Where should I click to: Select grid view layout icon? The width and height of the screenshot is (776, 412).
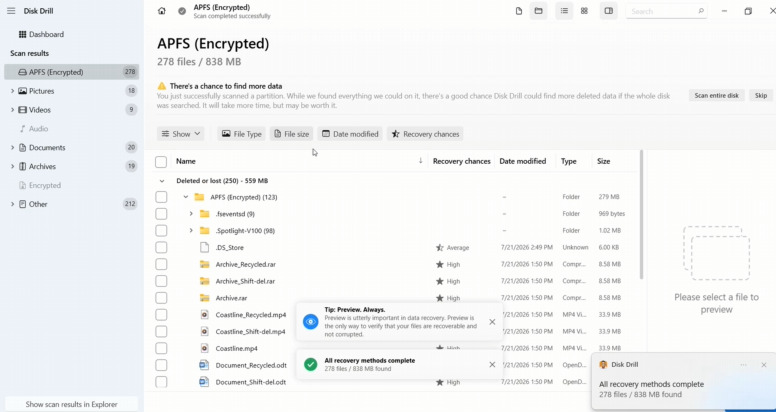tap(584, 11)
